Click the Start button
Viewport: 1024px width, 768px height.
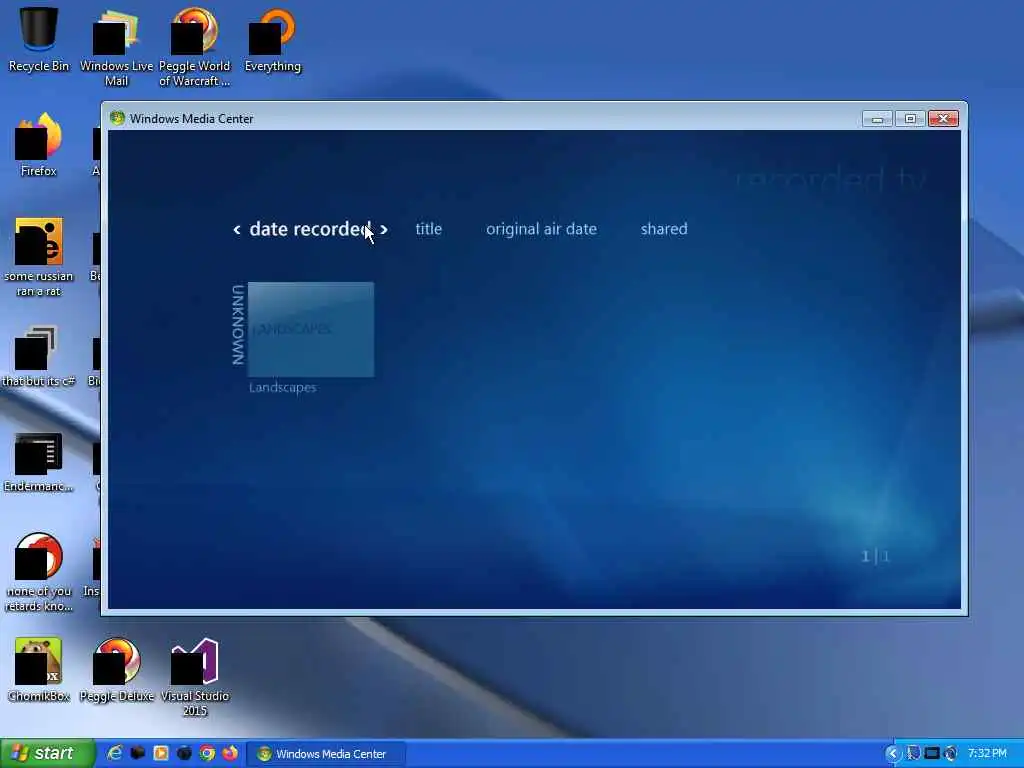pos(47,753)
